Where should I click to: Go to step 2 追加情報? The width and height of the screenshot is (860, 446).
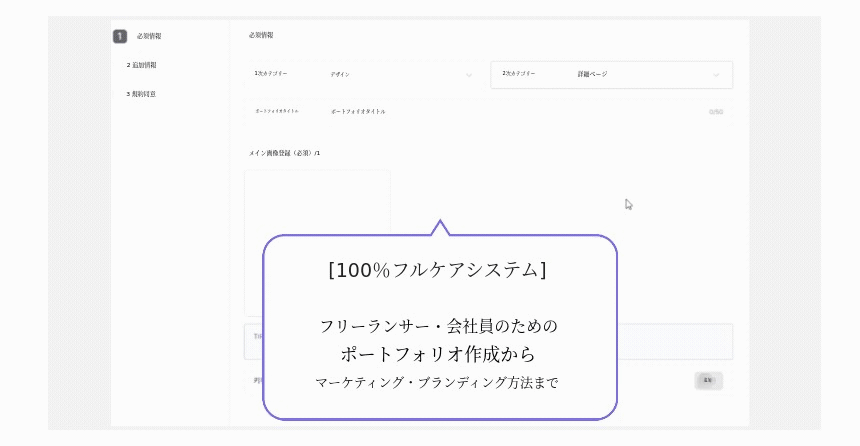(142, 65)
